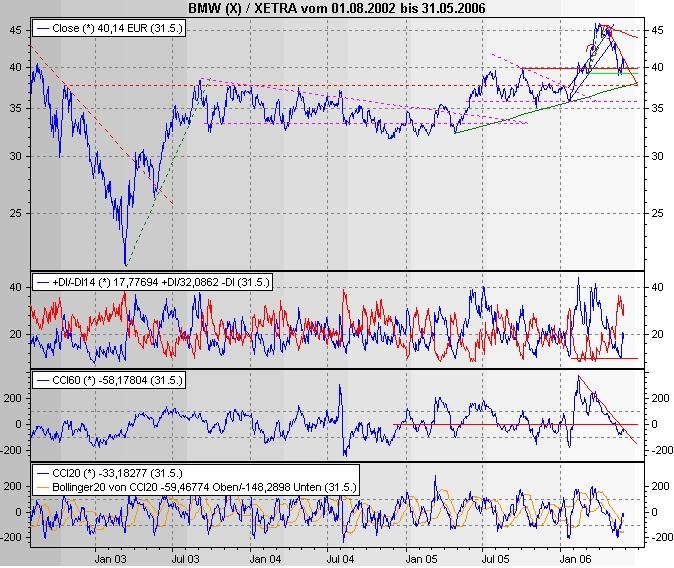Click the -200 label on right CCI20 axis

pos(660,537)
